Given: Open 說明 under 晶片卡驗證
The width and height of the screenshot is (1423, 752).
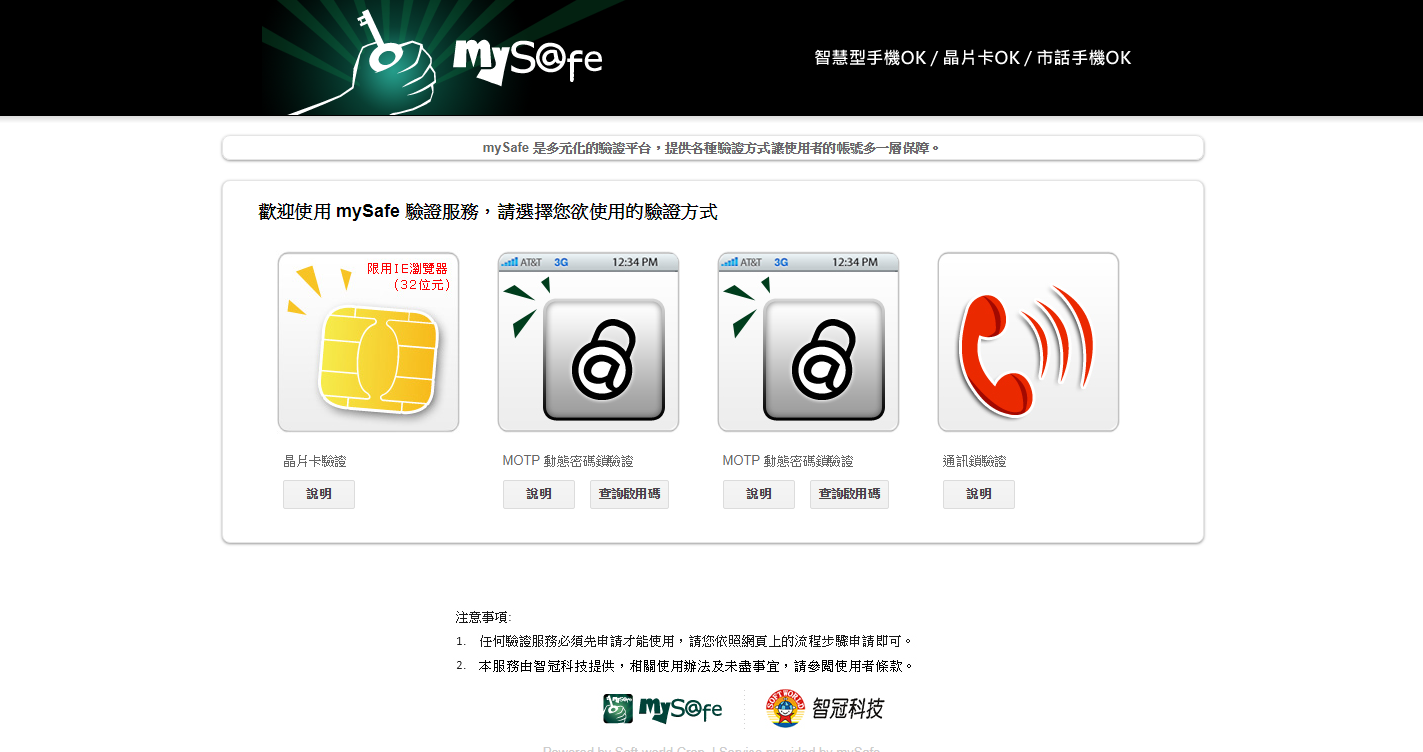Looking at the screenshot, I should (x=319, y=494).
